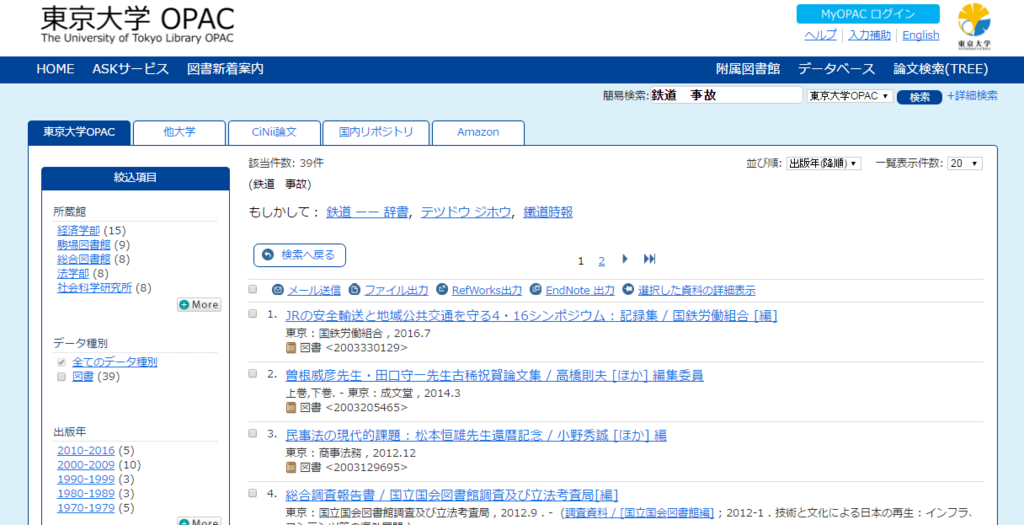Viewport: 1024px width, 525px height.
Task: Open the 入力補助 link
Action: (x=869, y=35)
